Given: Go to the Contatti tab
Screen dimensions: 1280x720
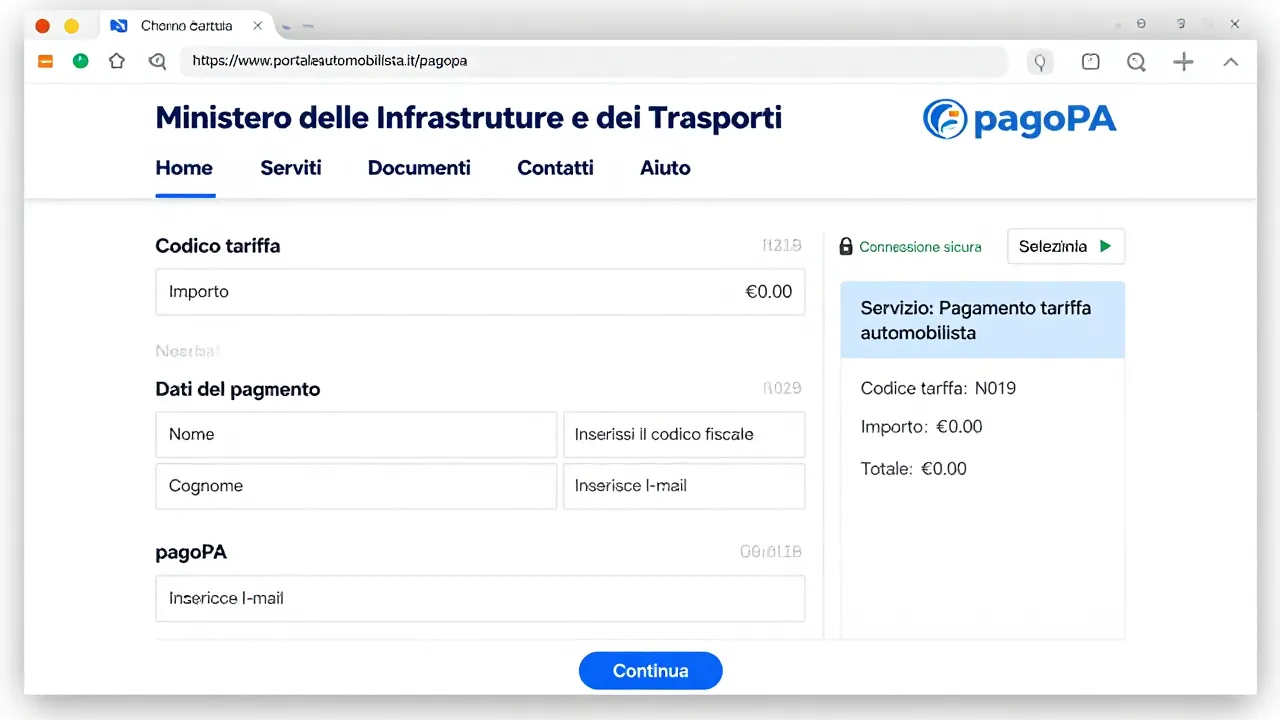Looking at the screenshot, I should click(555, 168).
